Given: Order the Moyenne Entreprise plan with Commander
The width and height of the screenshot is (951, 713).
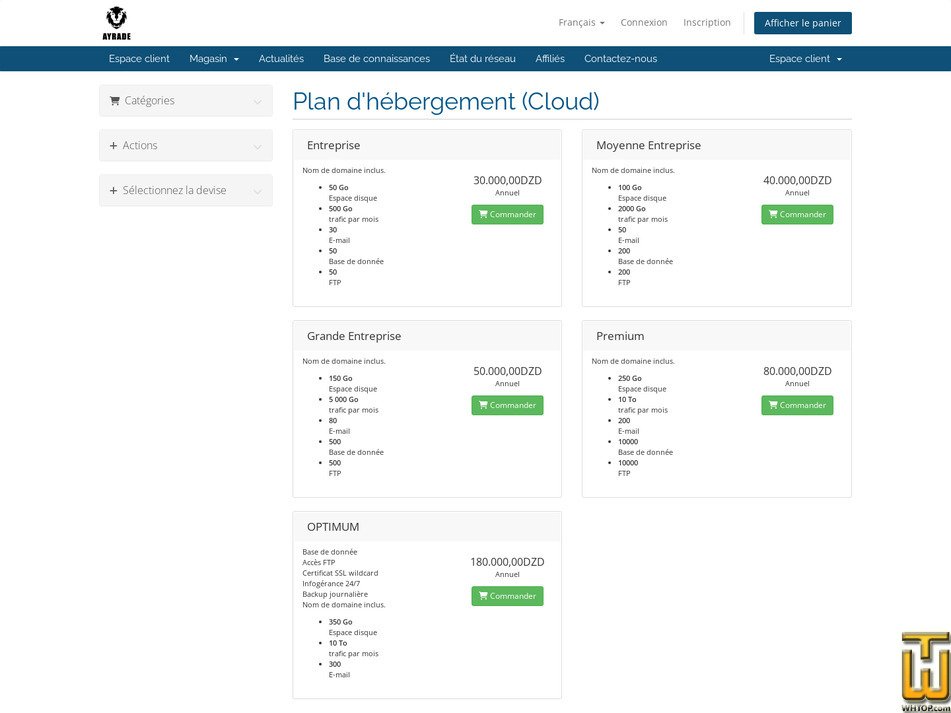Looking at the screenshot, I should click(797, 215).
